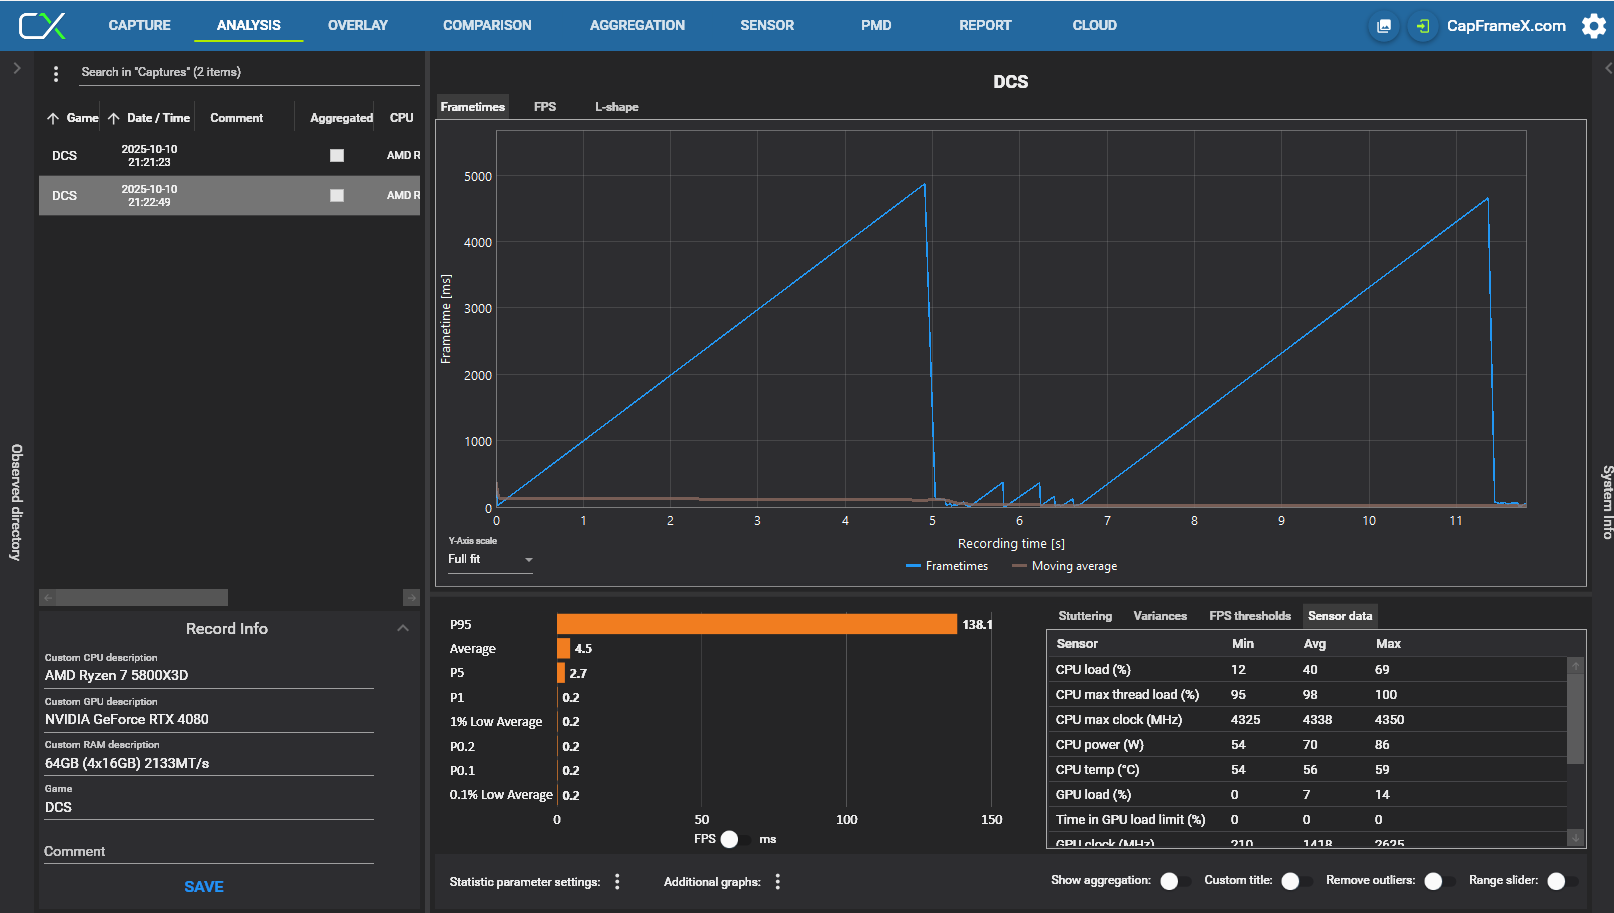This screenshot has width=1614, height=913.
Task: Click the CapFrameX.com link
Action: [x=1506, y=26]
